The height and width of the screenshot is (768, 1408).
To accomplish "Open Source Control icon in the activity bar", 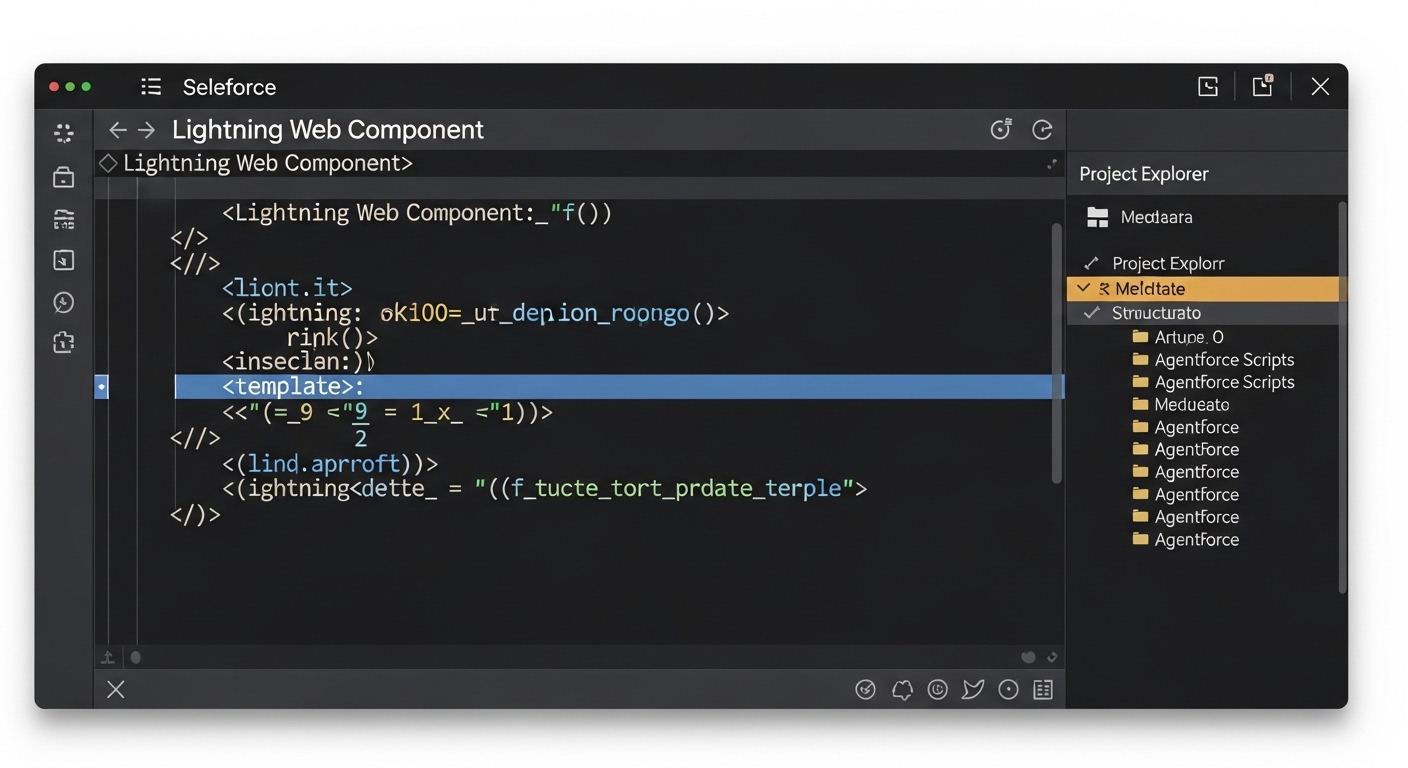I will 63,218.
